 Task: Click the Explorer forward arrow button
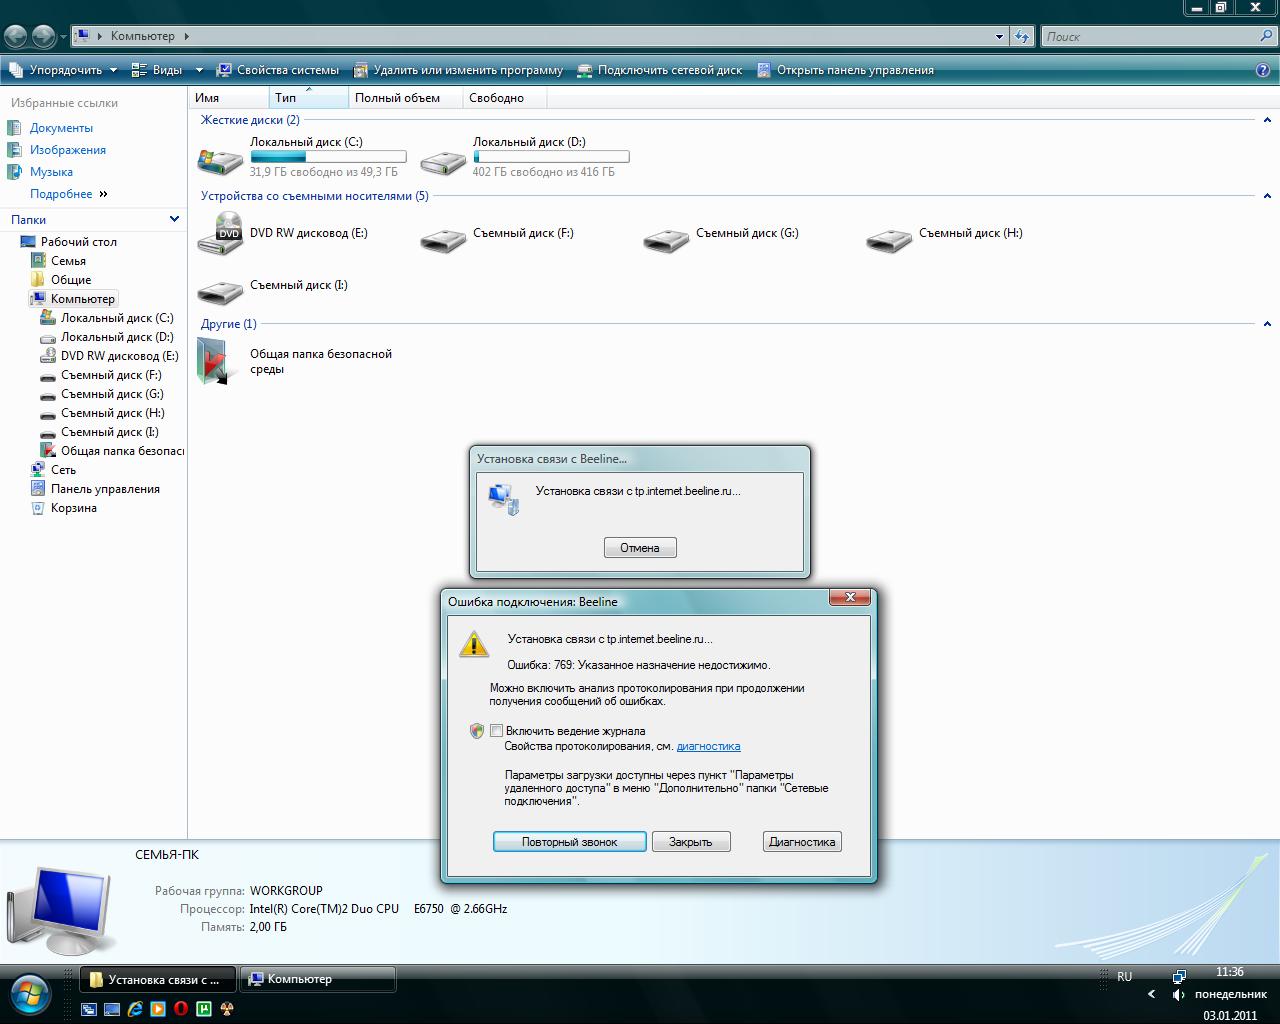44,37
